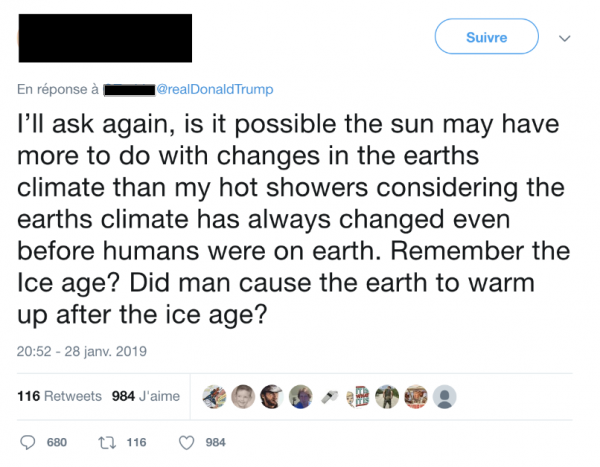The image size is (600, 467).
Task: Open the third liker avatar in the row
Action: click(270, 396)
